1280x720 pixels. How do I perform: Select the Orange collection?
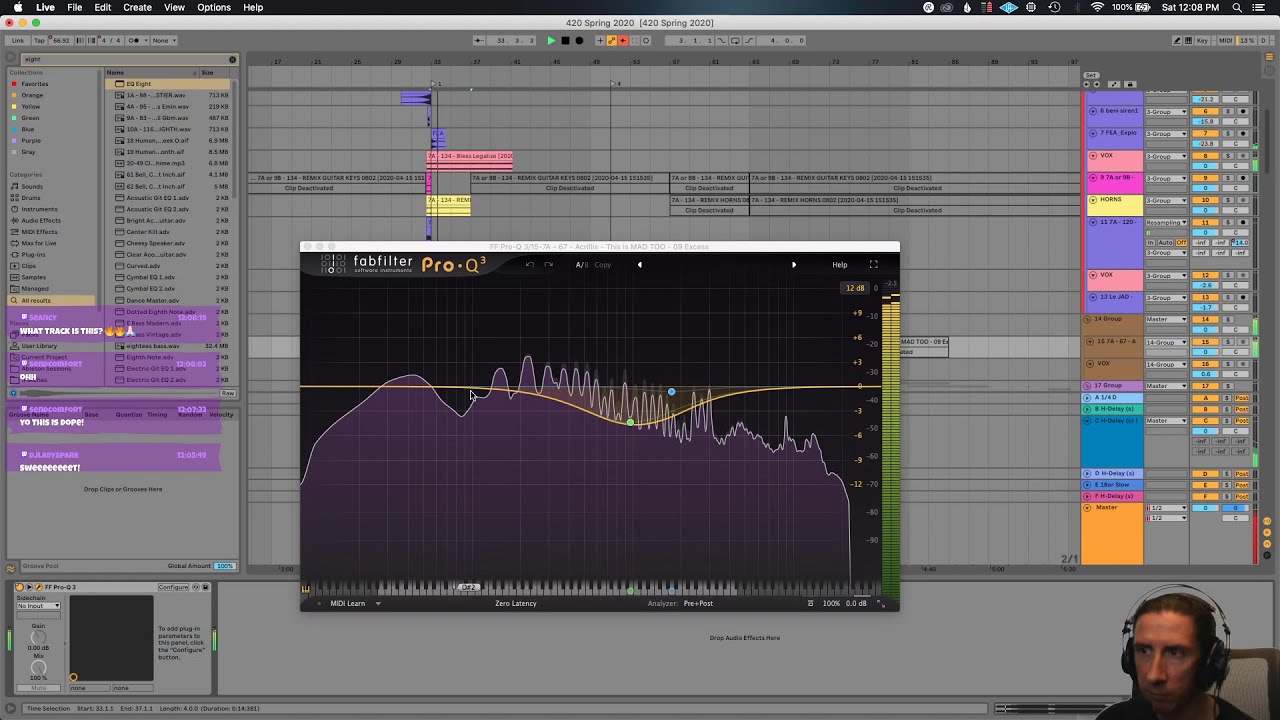point(32,95)
